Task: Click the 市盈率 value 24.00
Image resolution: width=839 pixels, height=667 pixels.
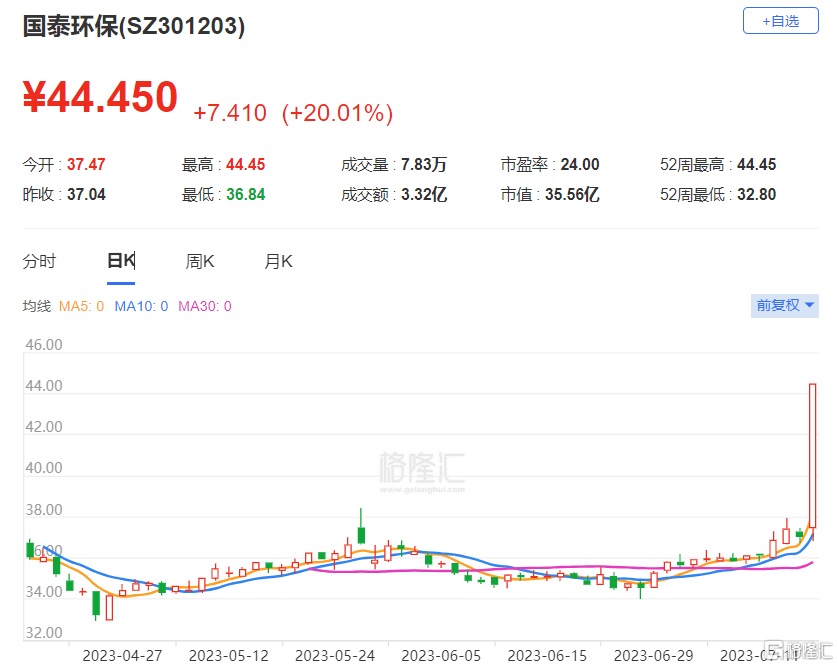Action: tap(580, 165)
